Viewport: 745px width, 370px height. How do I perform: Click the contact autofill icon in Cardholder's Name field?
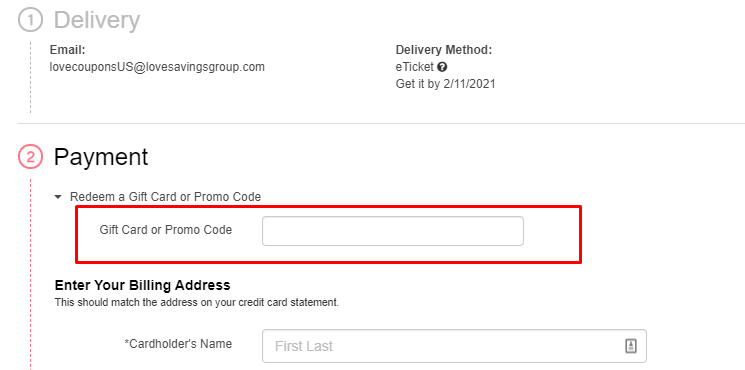[x=630, y=346]
